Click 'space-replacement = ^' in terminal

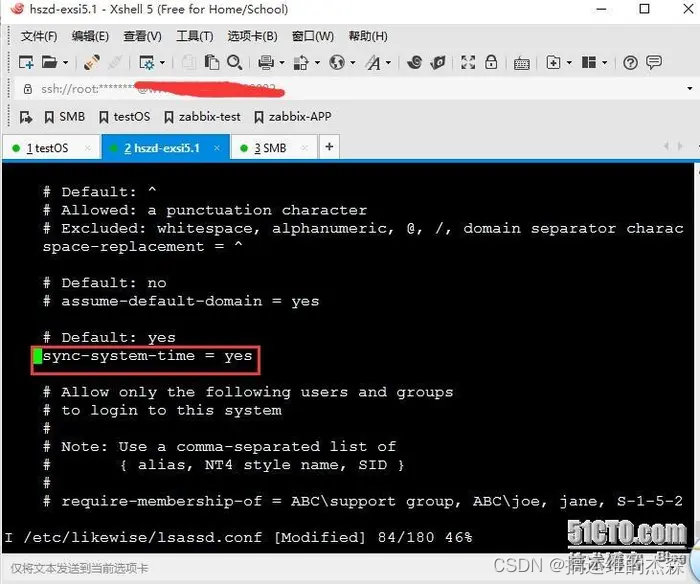click(x=143, y=246)
